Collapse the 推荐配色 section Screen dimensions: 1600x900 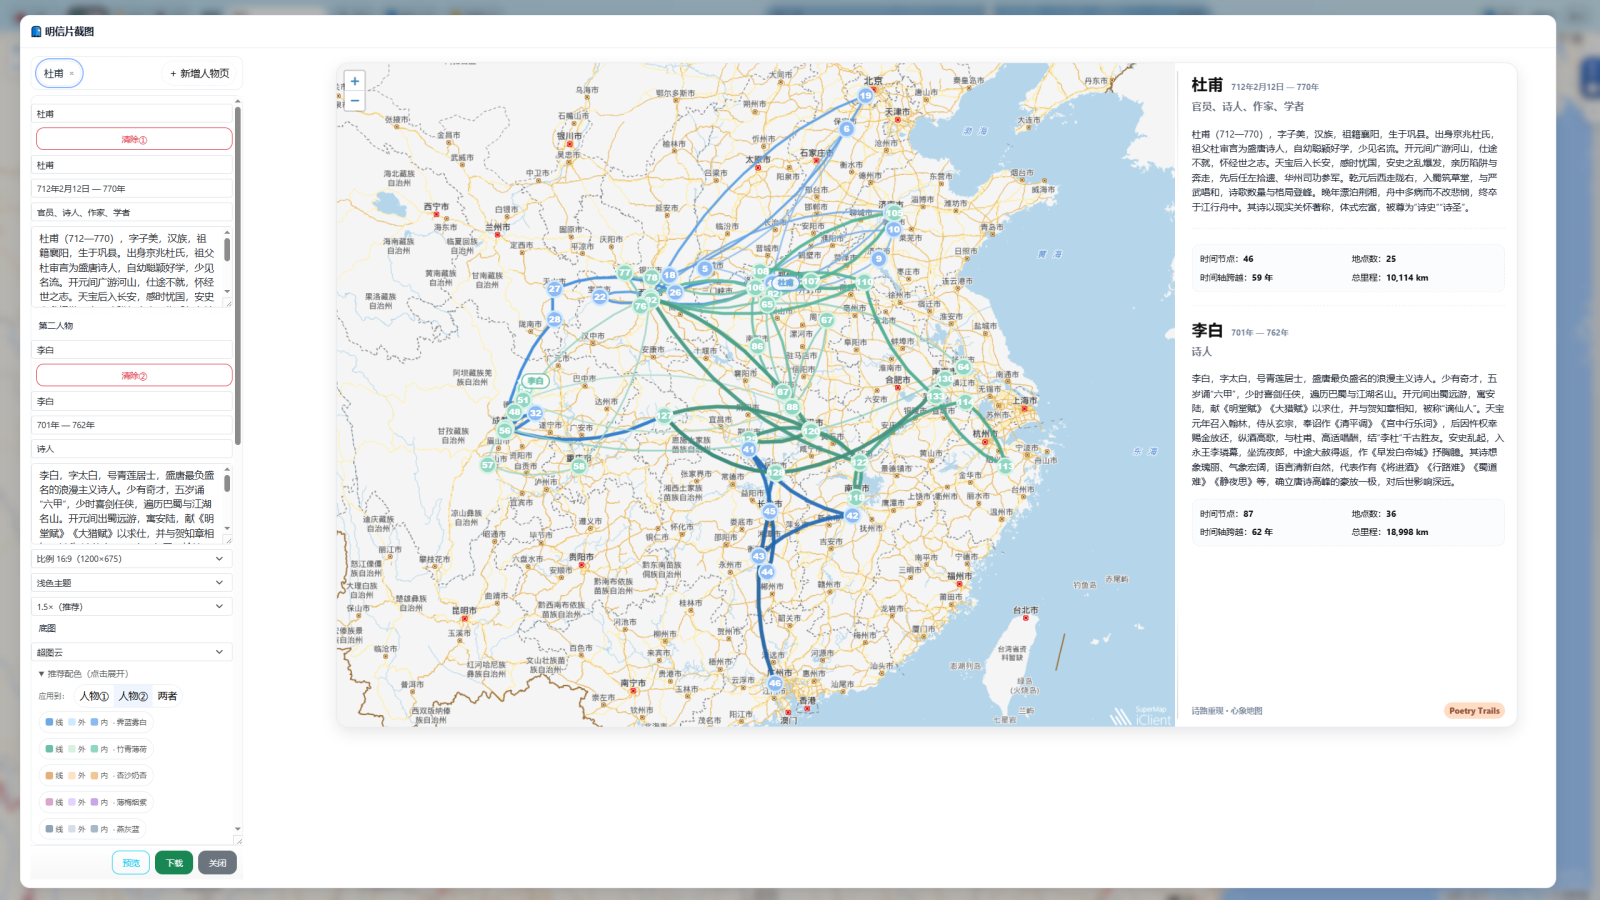click(83, 674)
